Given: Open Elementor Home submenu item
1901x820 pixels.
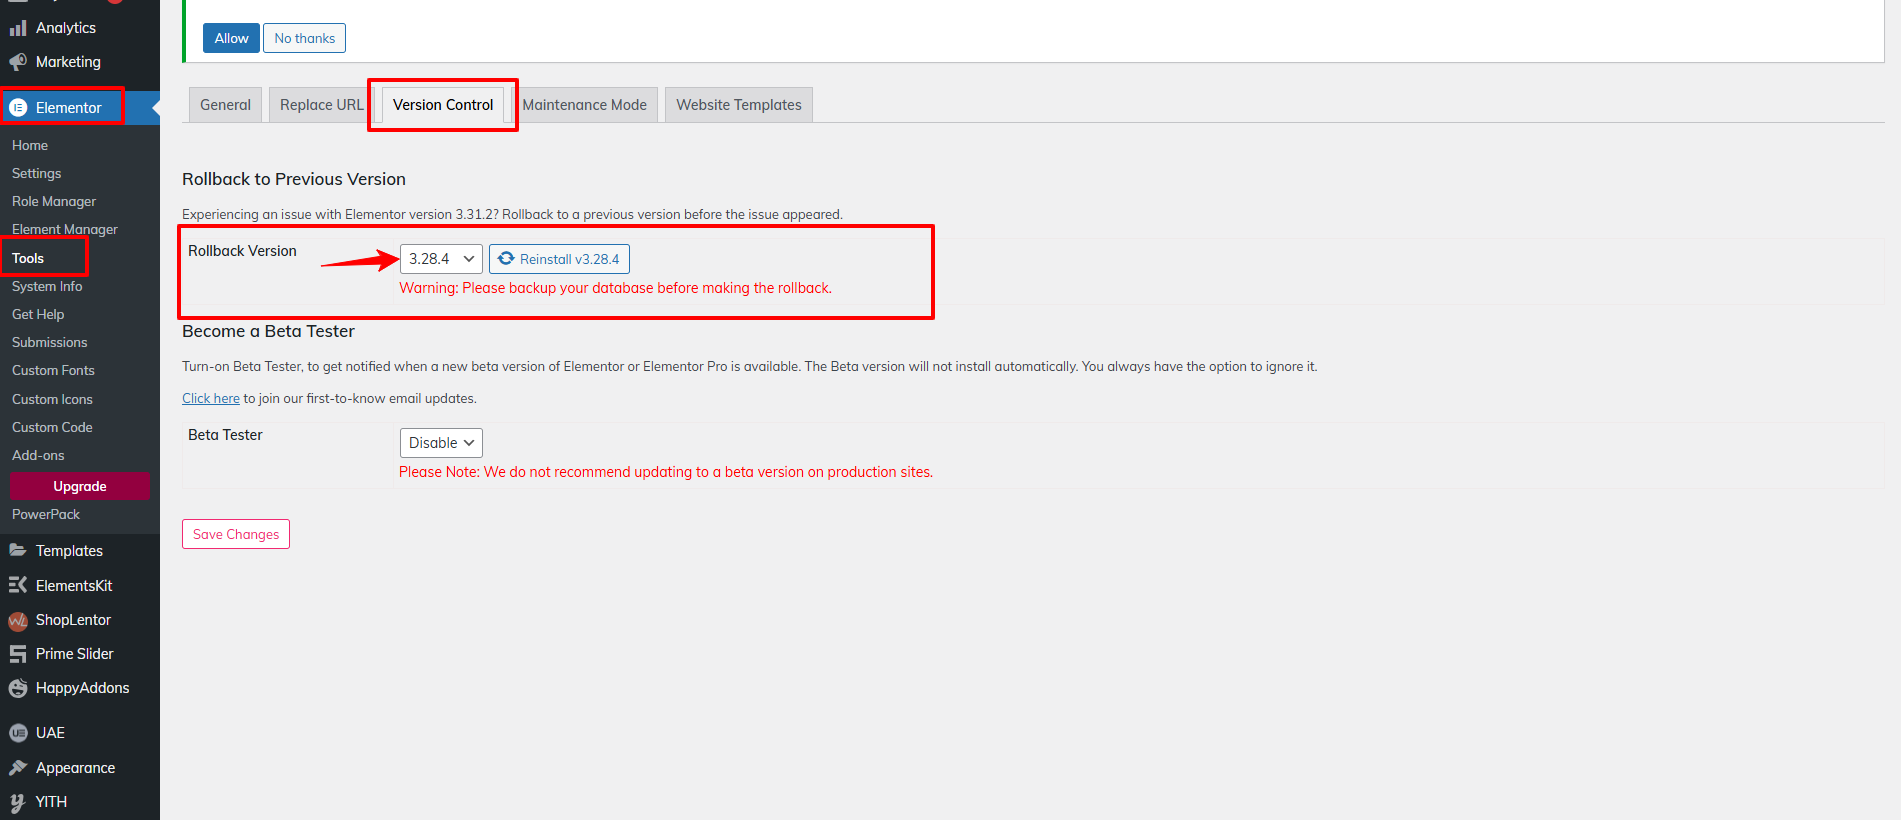Looking at the screenshot, I should tap(30, 145).
